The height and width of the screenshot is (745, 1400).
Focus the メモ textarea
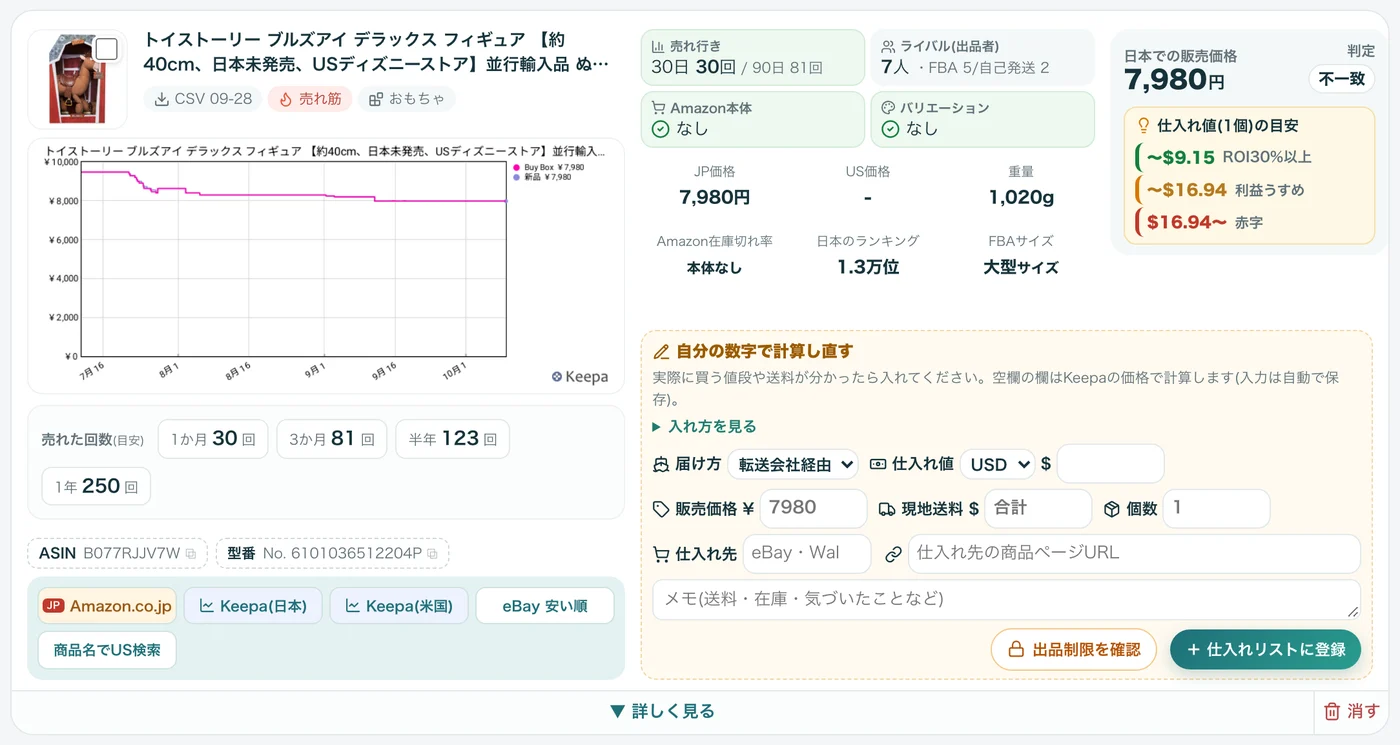pyautogui.click(x=1006, y=599)
